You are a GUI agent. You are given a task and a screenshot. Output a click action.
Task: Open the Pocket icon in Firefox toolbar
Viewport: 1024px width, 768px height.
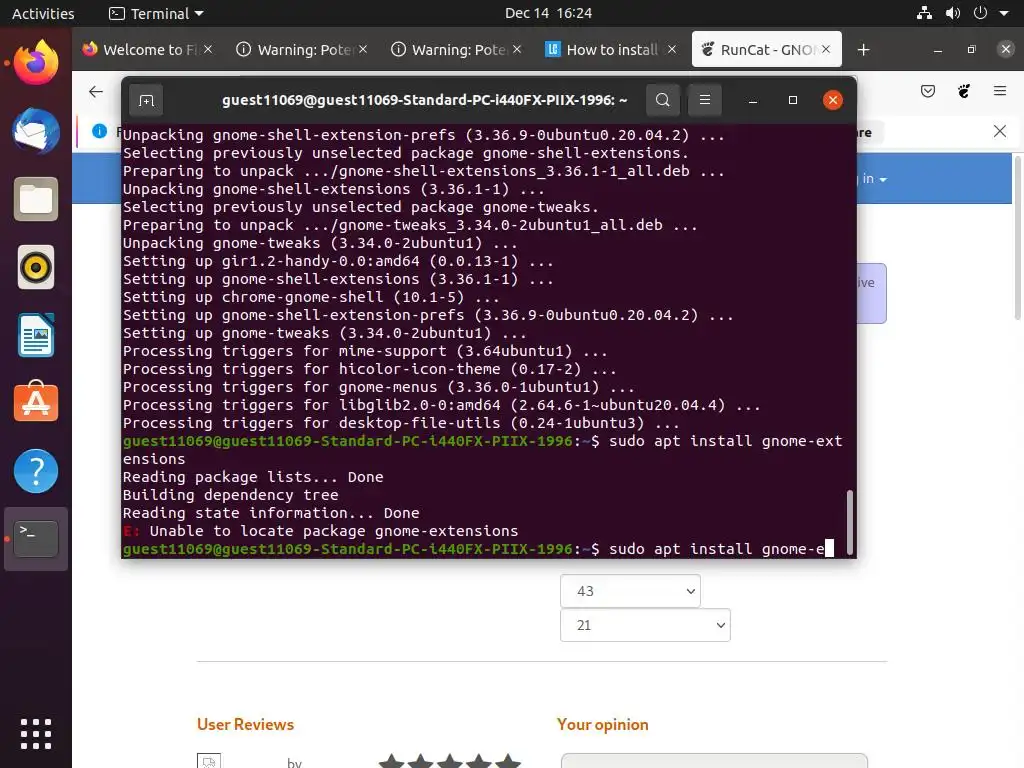(x=928, y=91)
